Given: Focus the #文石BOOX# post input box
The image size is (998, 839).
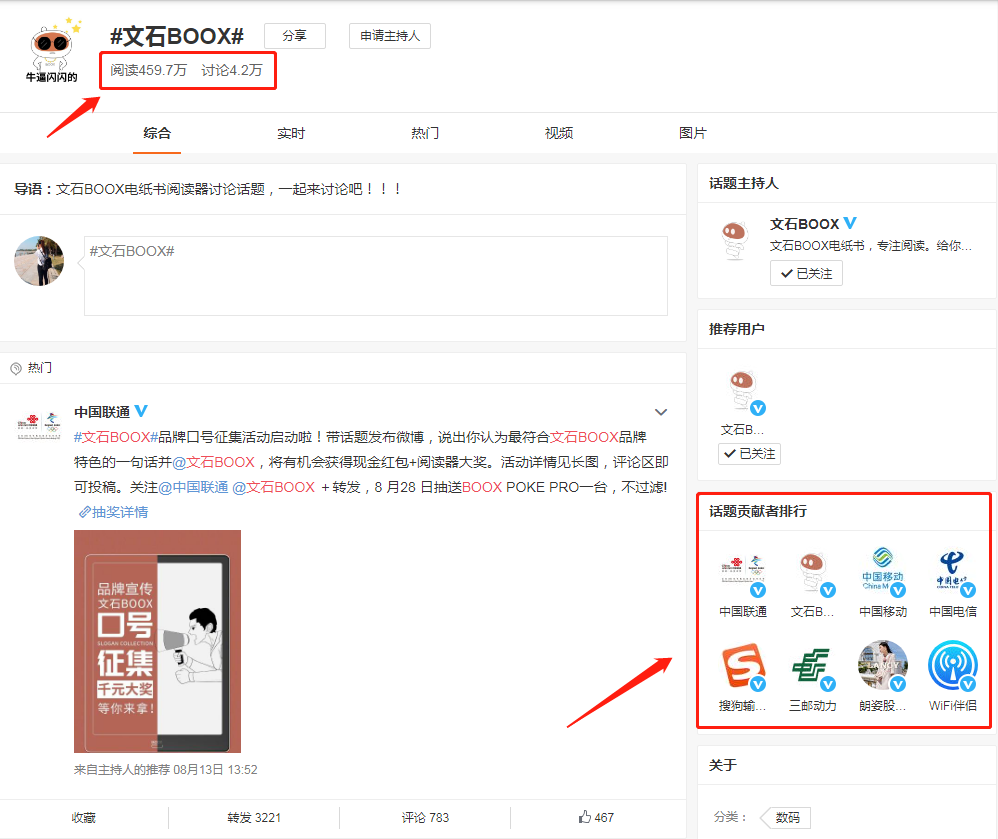Looking at the screenshot, I should (x=376, y=276).
